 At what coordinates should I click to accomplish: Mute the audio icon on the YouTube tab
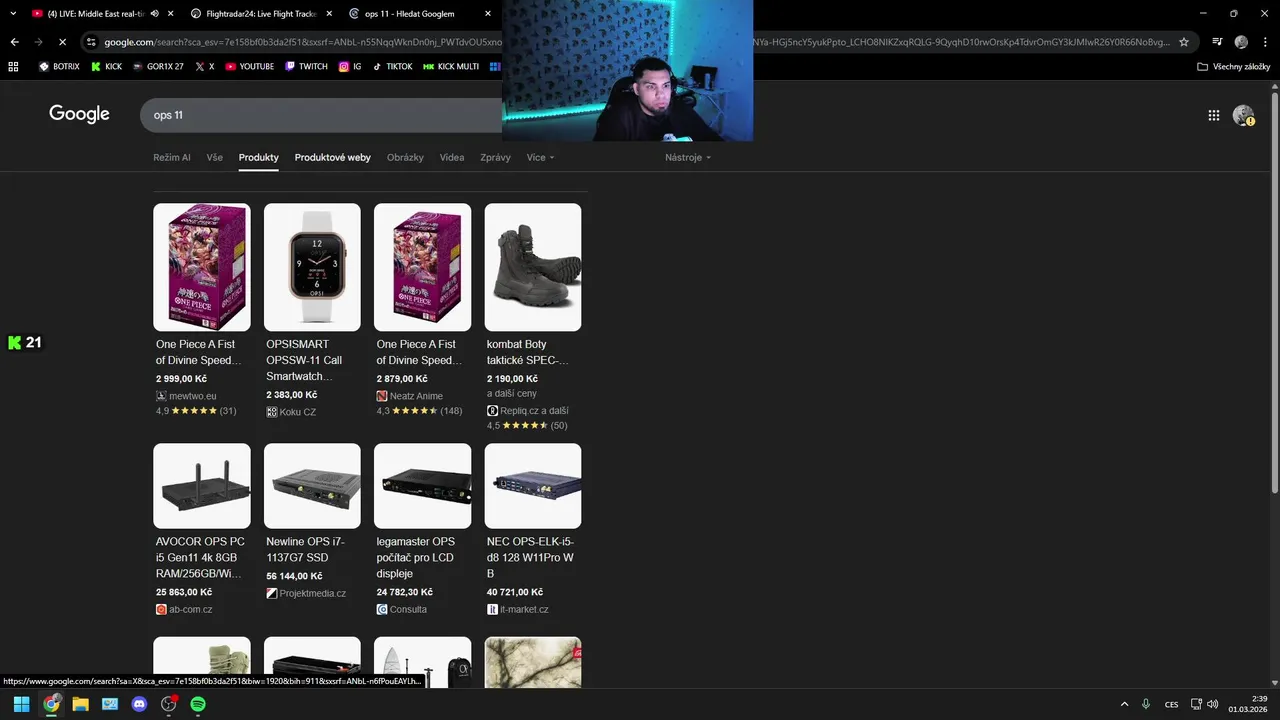[154, 14]
